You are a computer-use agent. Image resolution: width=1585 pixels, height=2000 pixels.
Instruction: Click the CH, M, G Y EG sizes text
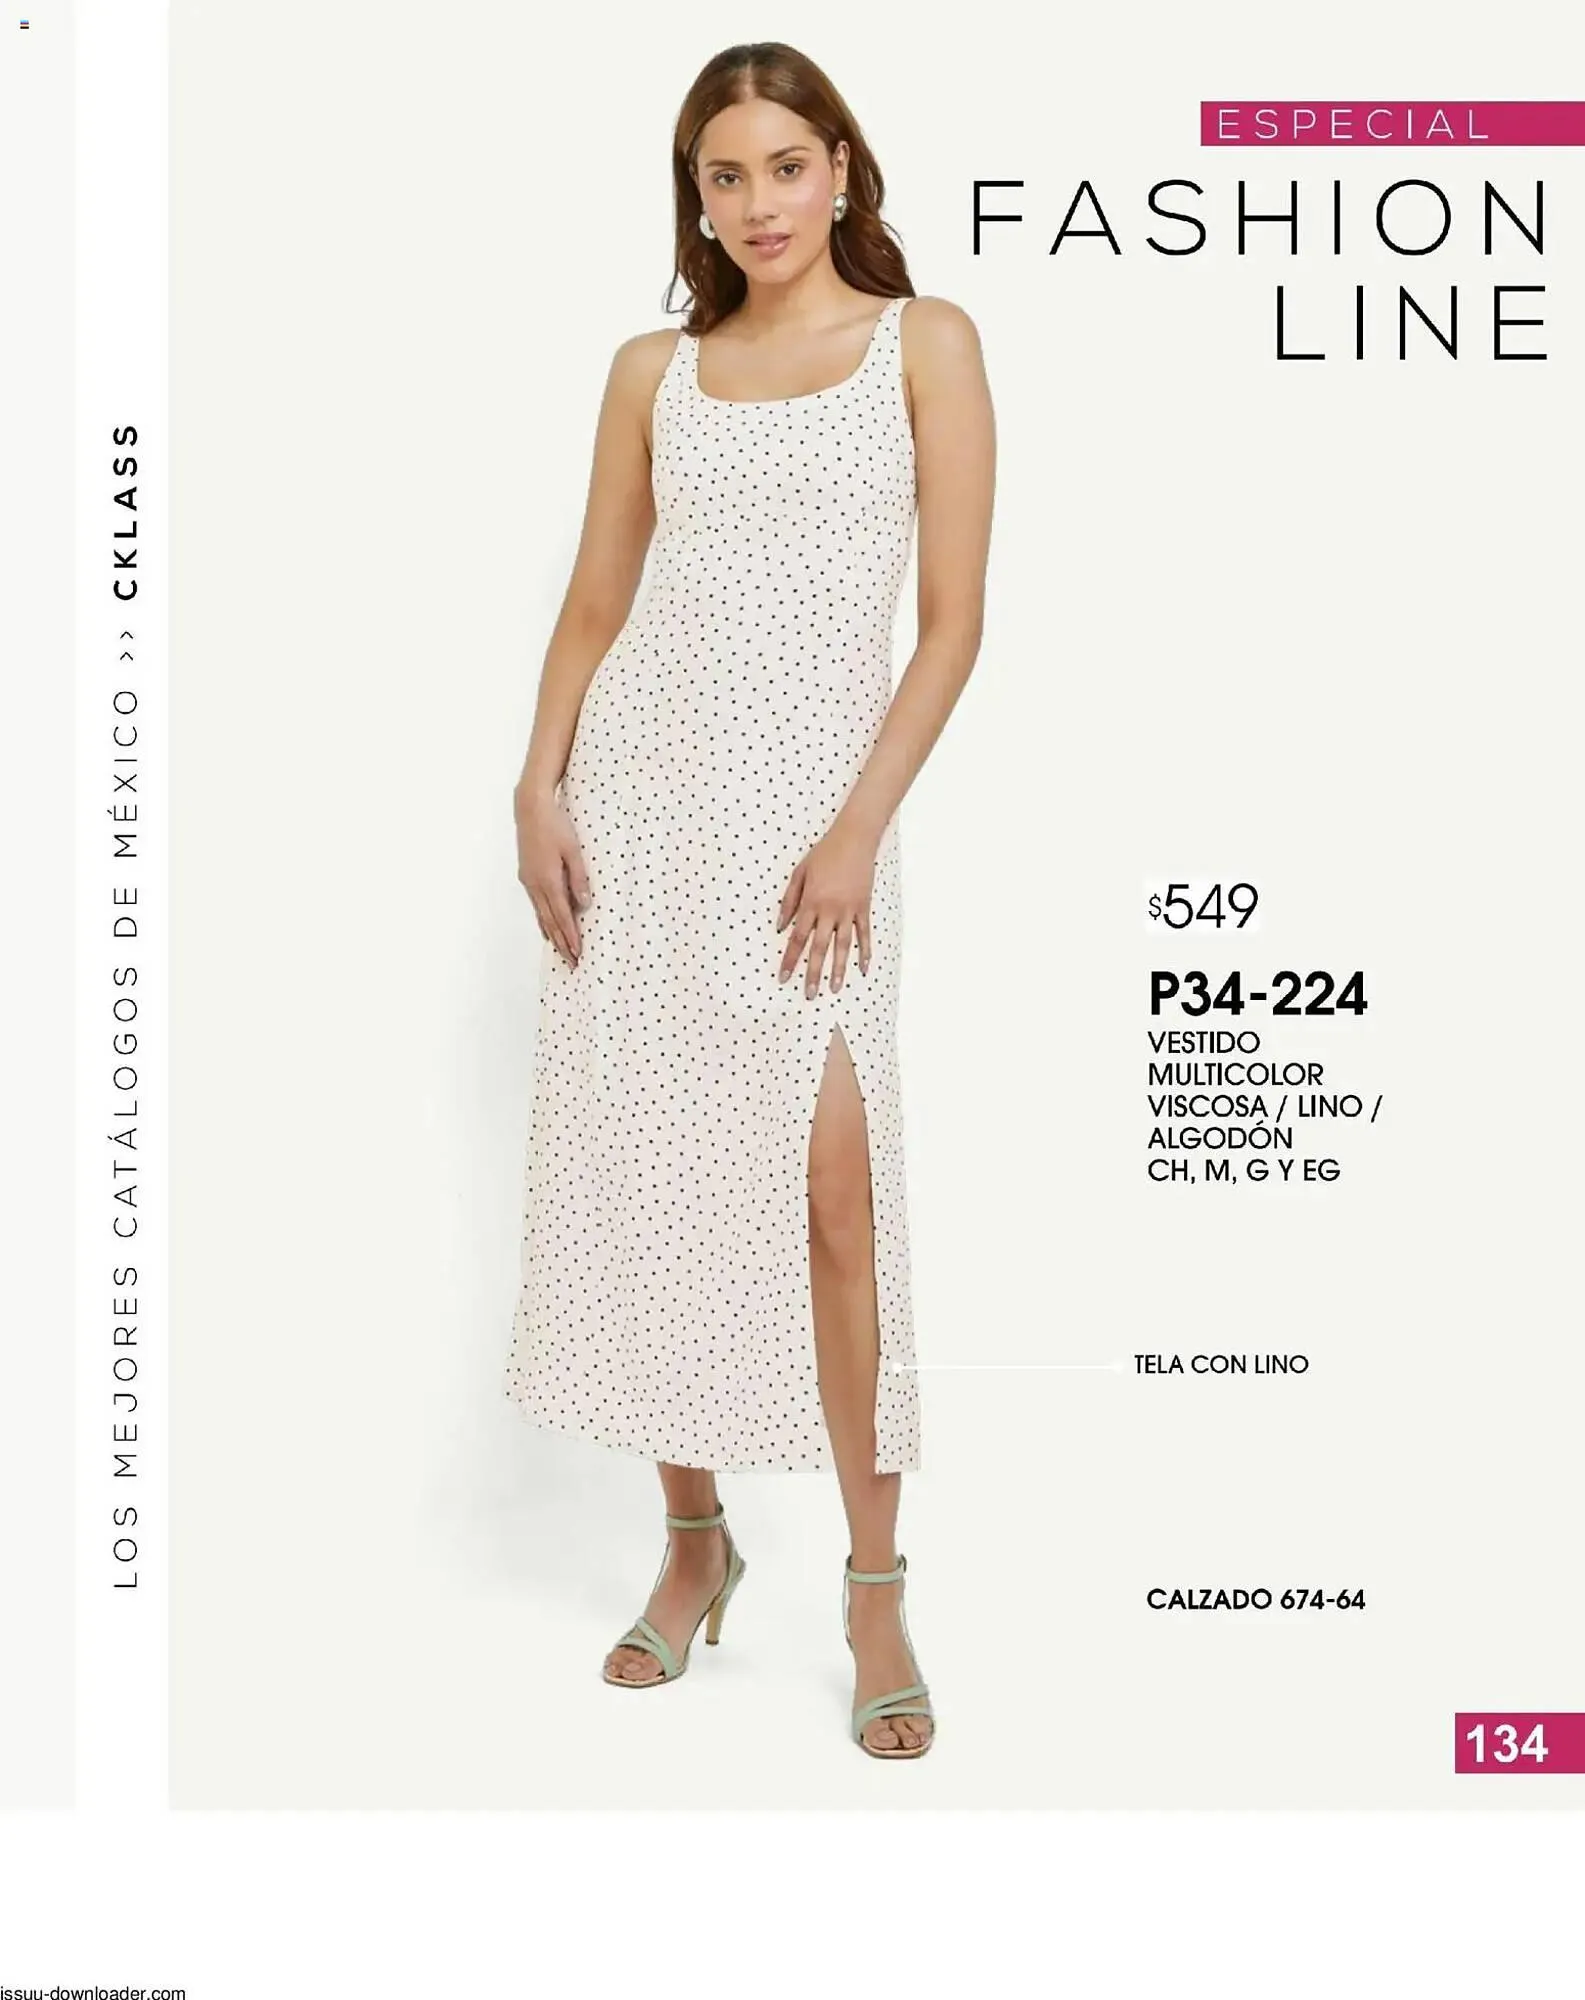1243,1170
